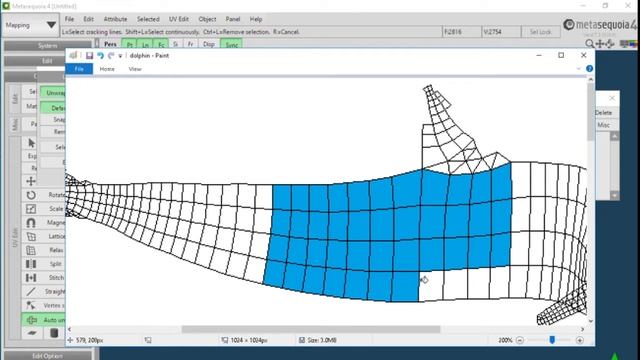640x360 pixels.
Task: Open Metasequoia's Help menu
Action: coord(256,19)
